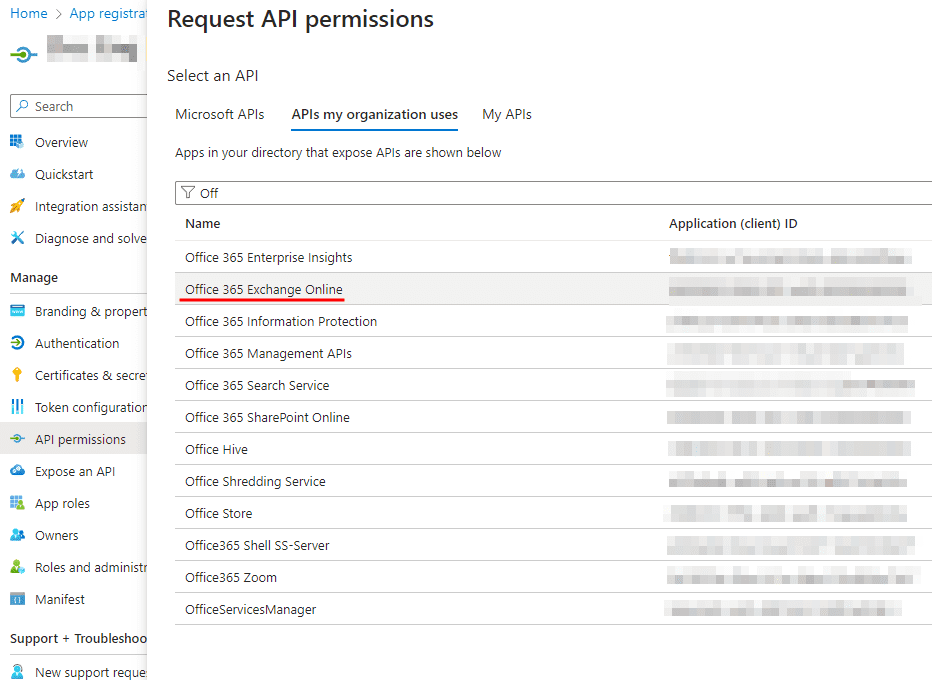Click the Owners people icon
The height and width of the screenshot is (680, 932).
17,535
